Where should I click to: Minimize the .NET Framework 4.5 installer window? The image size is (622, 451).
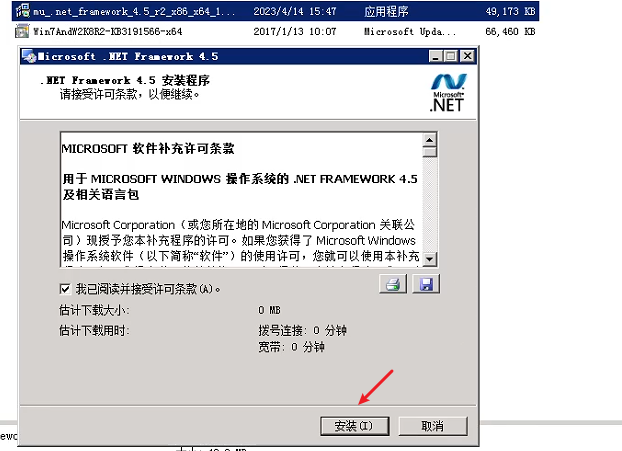[x=436, y=56]
